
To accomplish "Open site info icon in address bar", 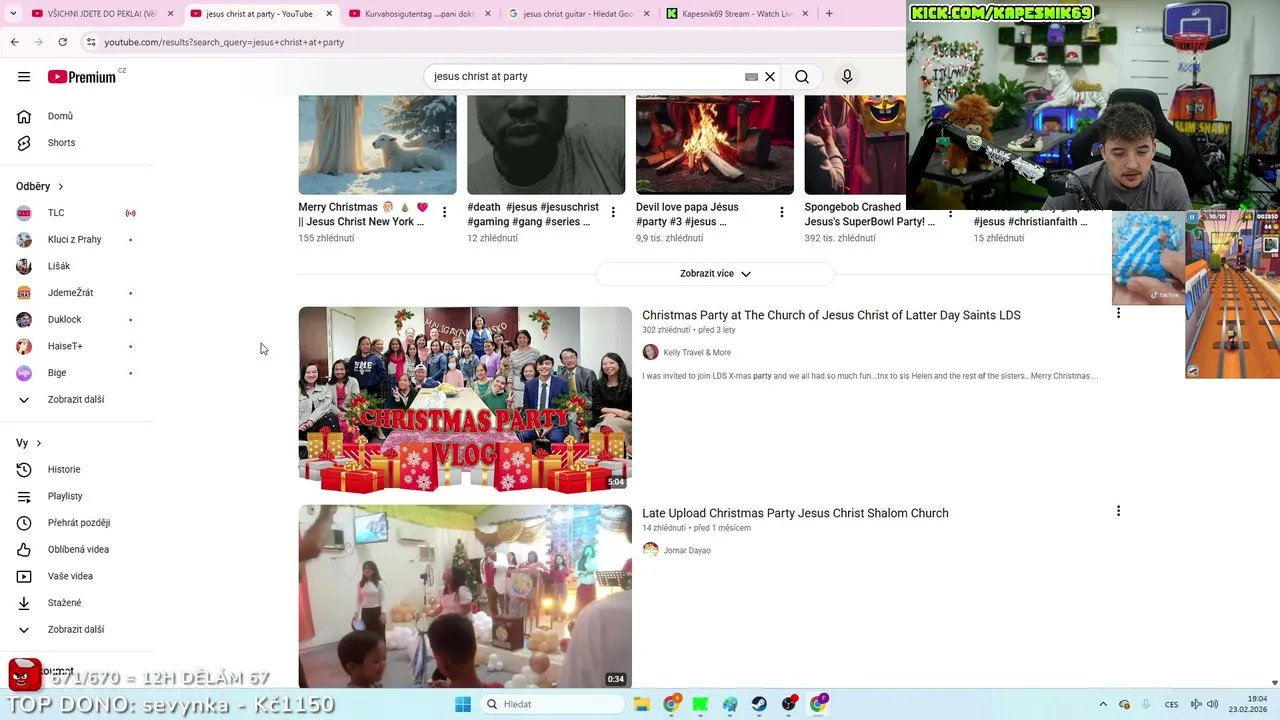I will coord(91,42).
